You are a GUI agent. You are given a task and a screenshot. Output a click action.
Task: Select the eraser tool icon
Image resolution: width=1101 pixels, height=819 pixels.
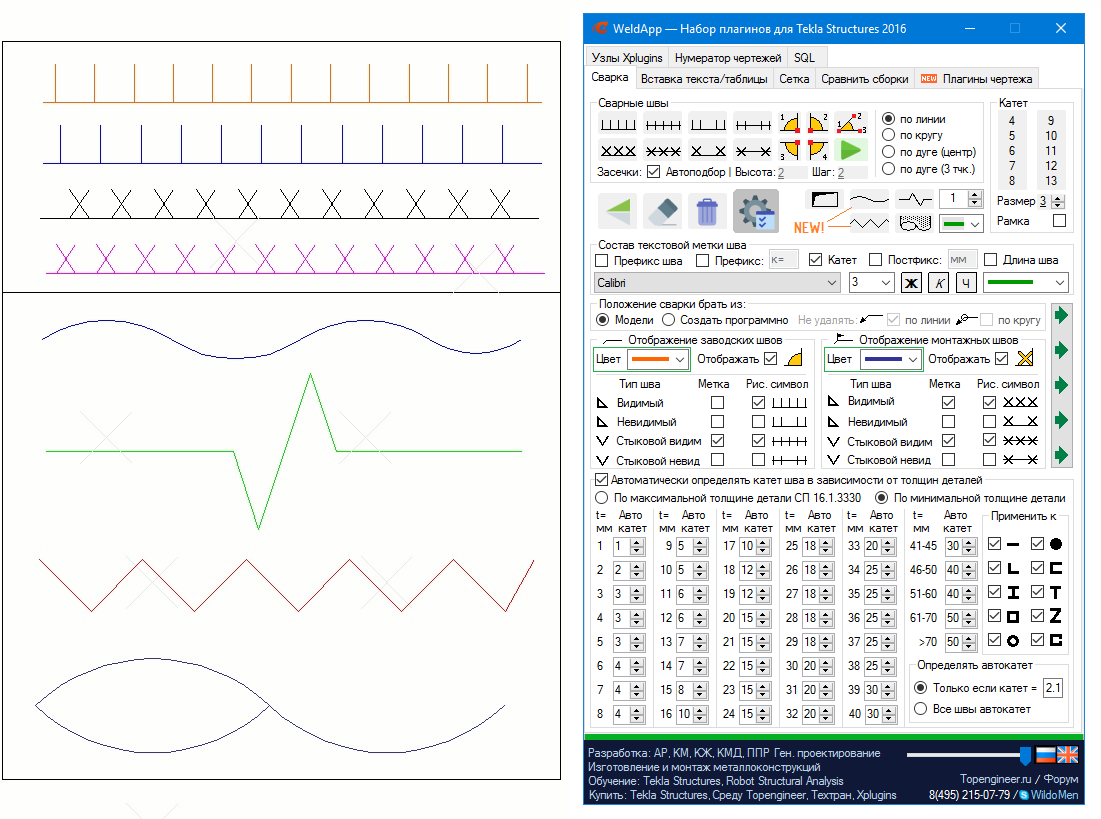pyautogui.click(x=662, y=213)
